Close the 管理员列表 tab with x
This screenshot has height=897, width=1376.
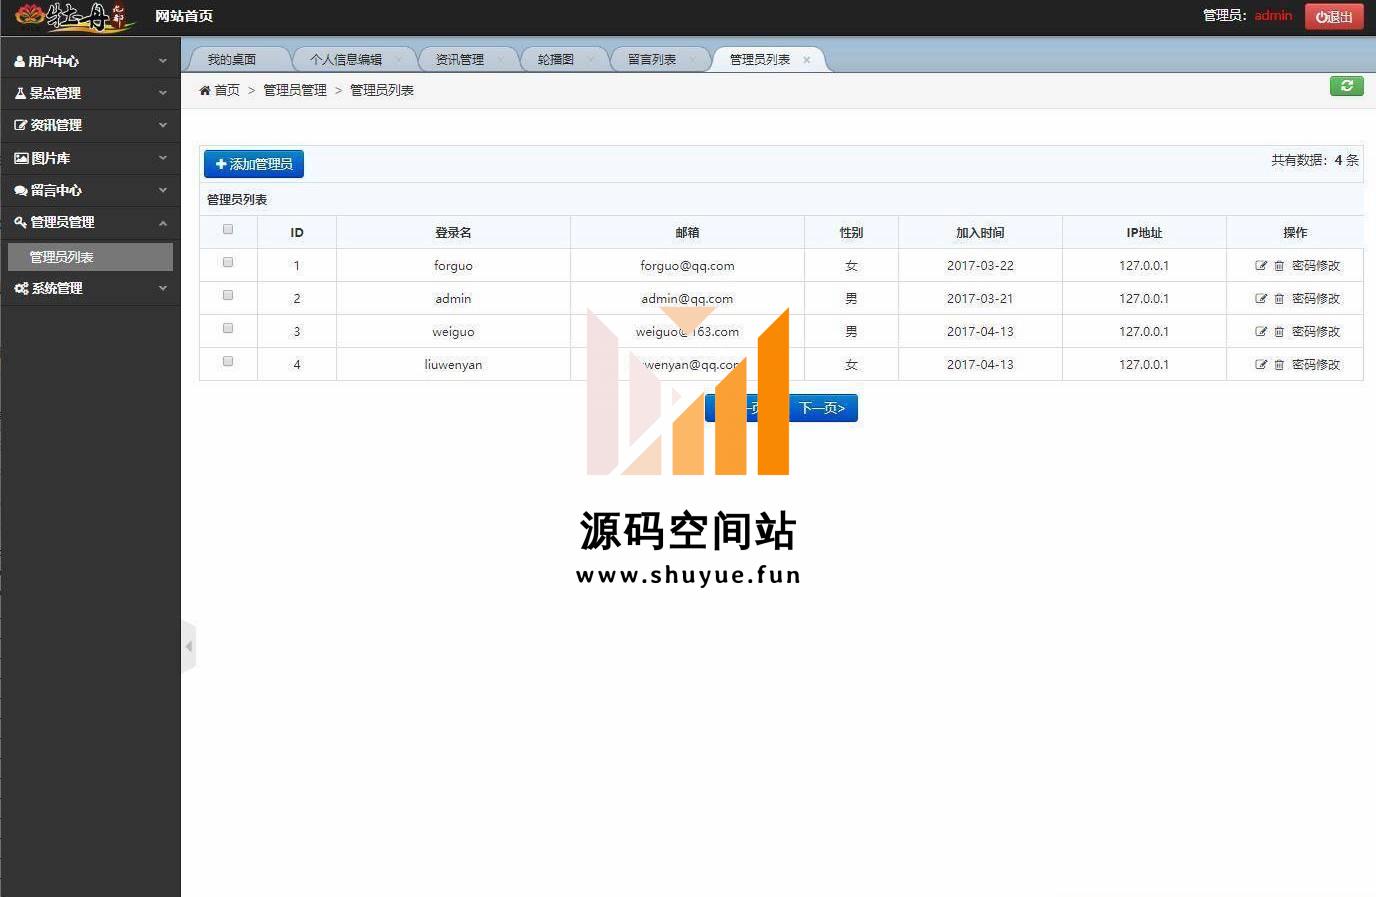pyautogui.click(x=807, y=60)
